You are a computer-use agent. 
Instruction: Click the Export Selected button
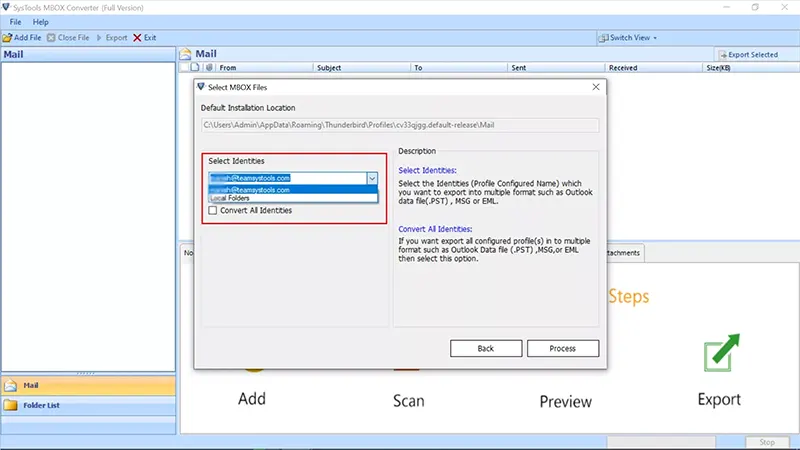(748, 55)
